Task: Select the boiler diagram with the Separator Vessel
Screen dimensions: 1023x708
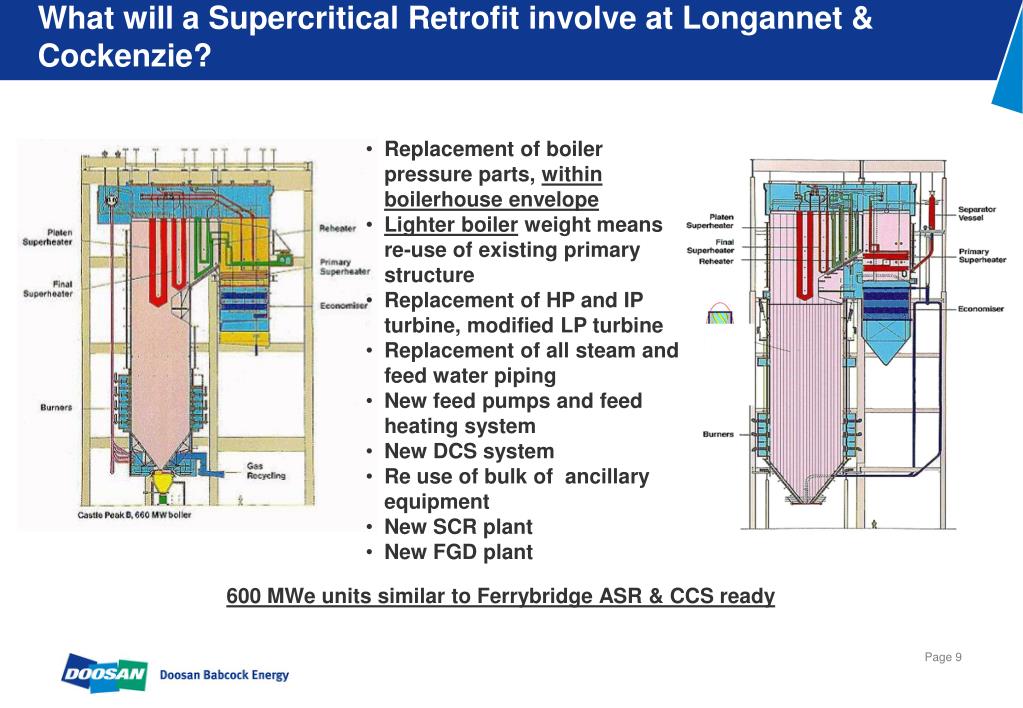Action: (x=846, y=344)
